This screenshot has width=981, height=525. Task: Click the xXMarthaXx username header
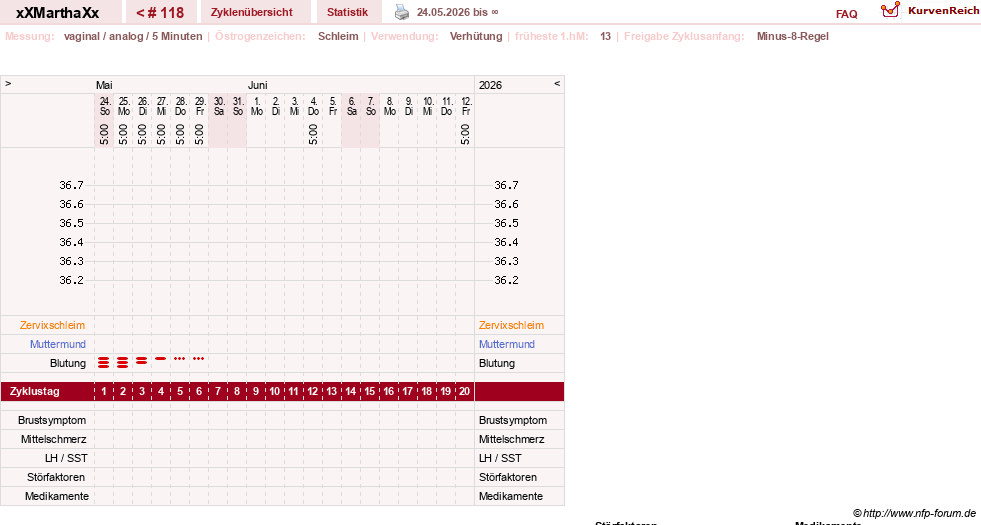point(58,13)
